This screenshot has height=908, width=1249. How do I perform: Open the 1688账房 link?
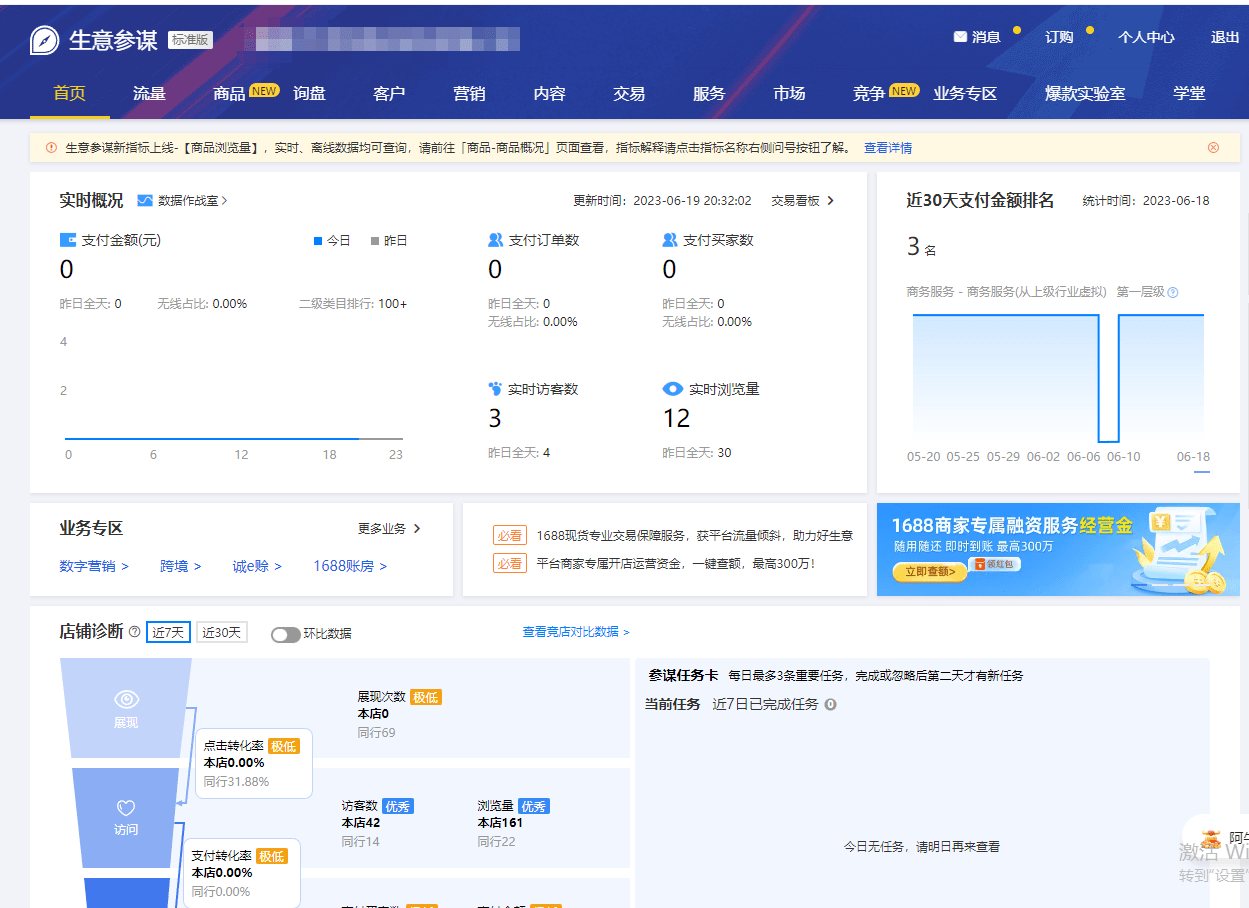(350, 566)
